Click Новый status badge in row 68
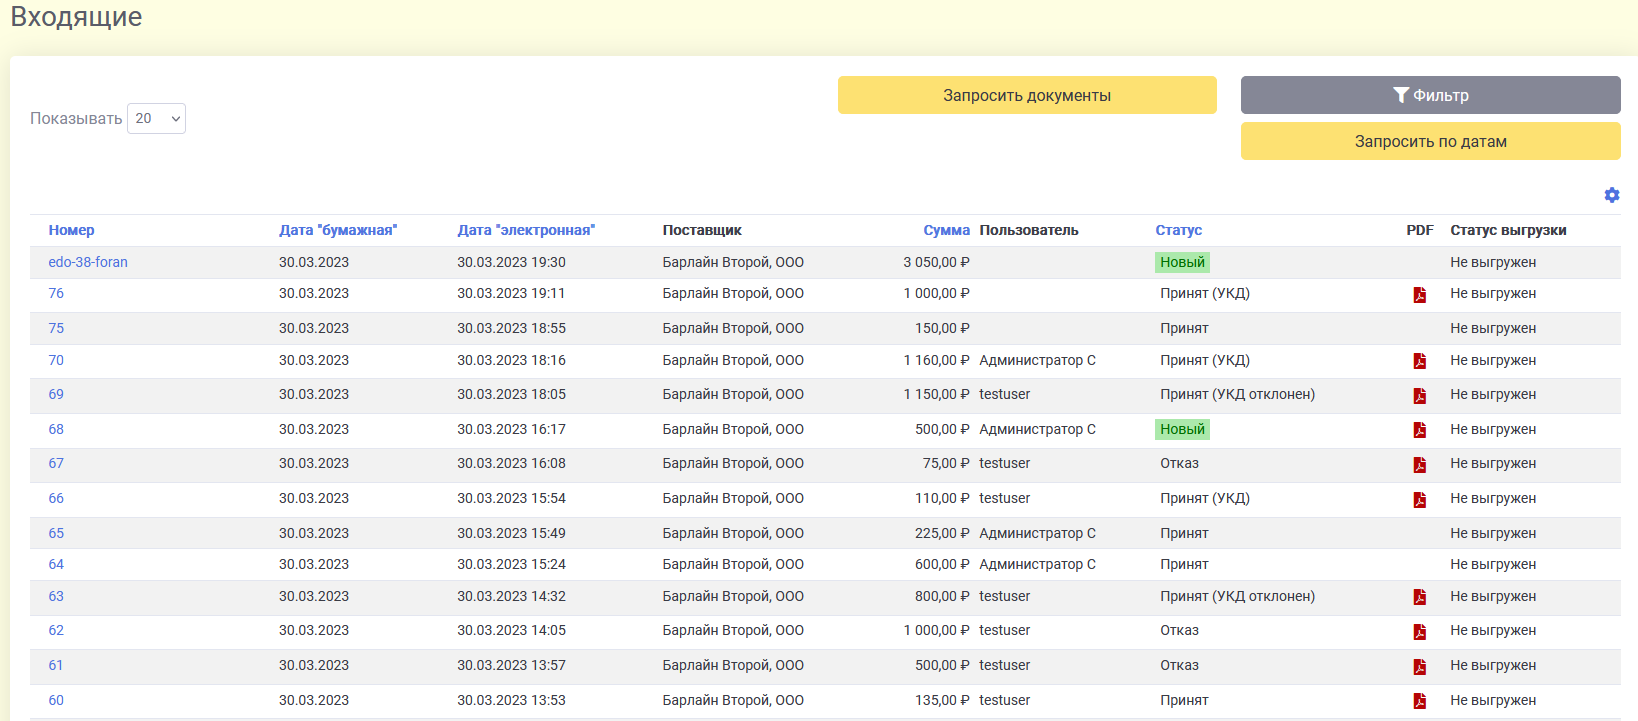Screen dimensions: 1638x721 pos(1182,429)
